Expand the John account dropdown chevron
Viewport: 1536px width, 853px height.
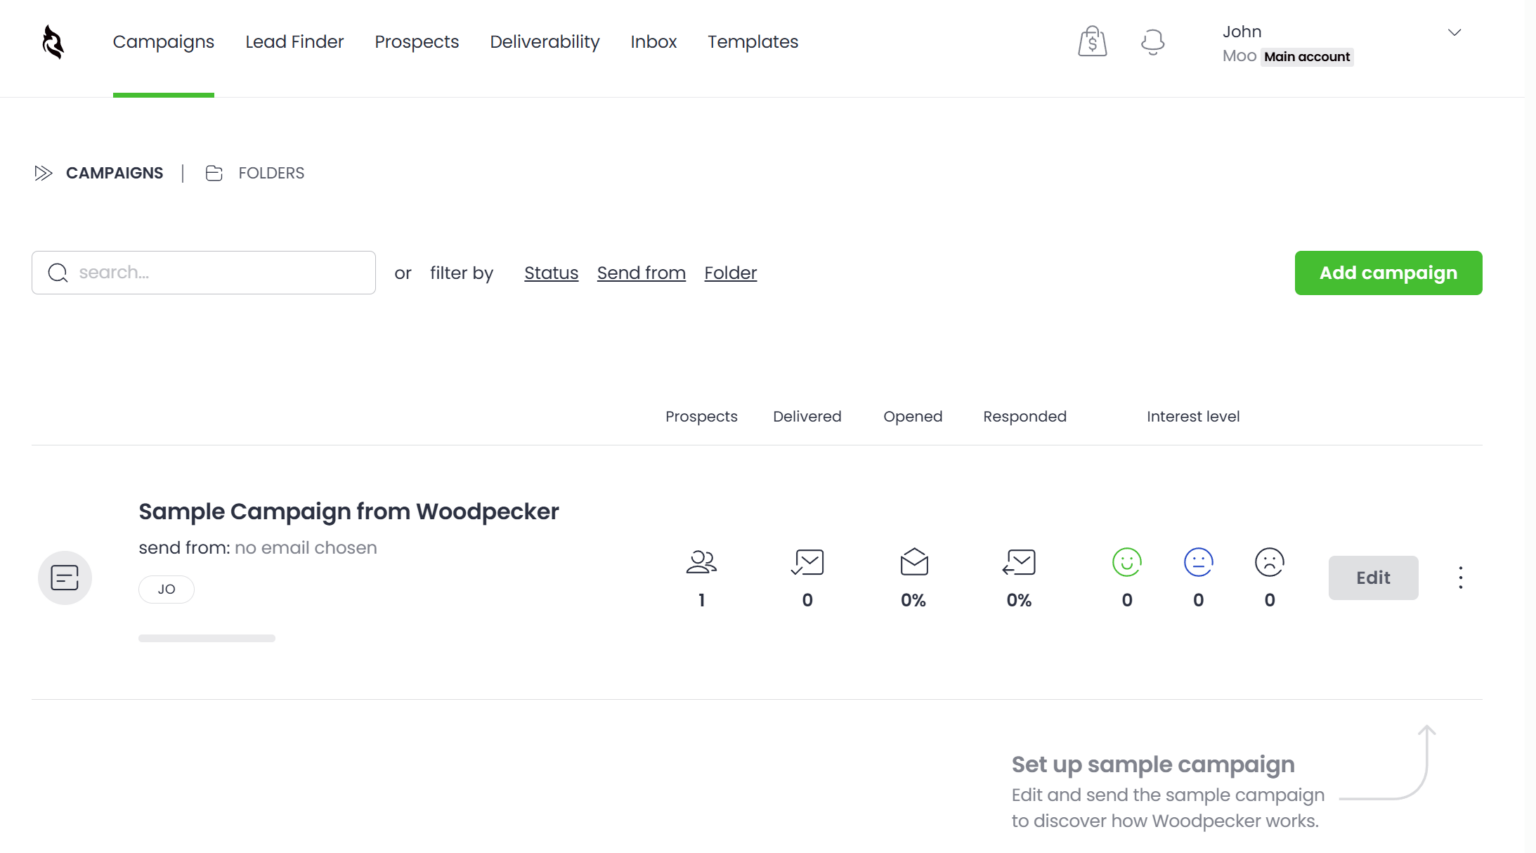pyautogui.click(x=1454, y=33)
